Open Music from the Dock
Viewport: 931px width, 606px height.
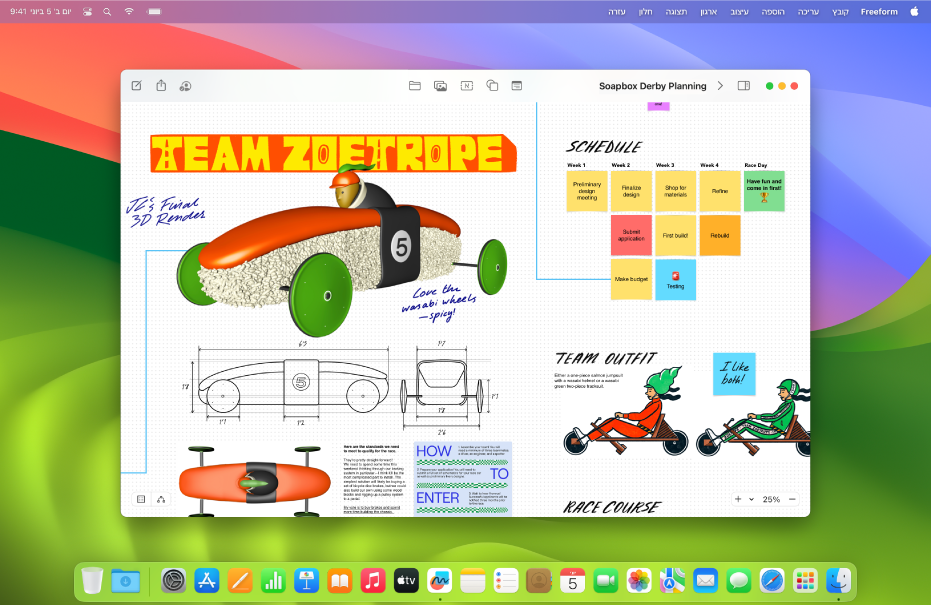tap(373, 580)
